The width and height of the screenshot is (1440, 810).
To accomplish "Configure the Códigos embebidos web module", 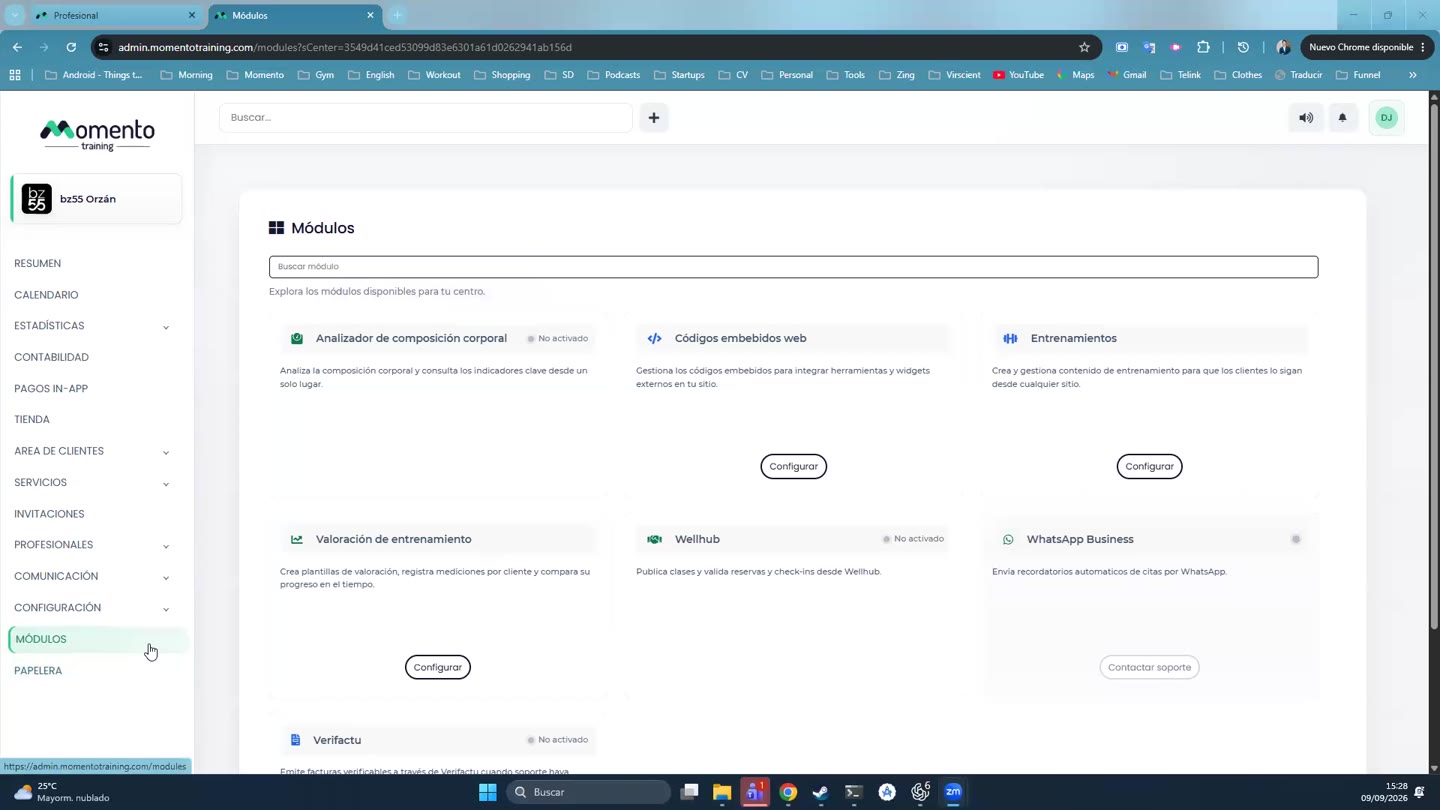I will click(x=794, y=467).
